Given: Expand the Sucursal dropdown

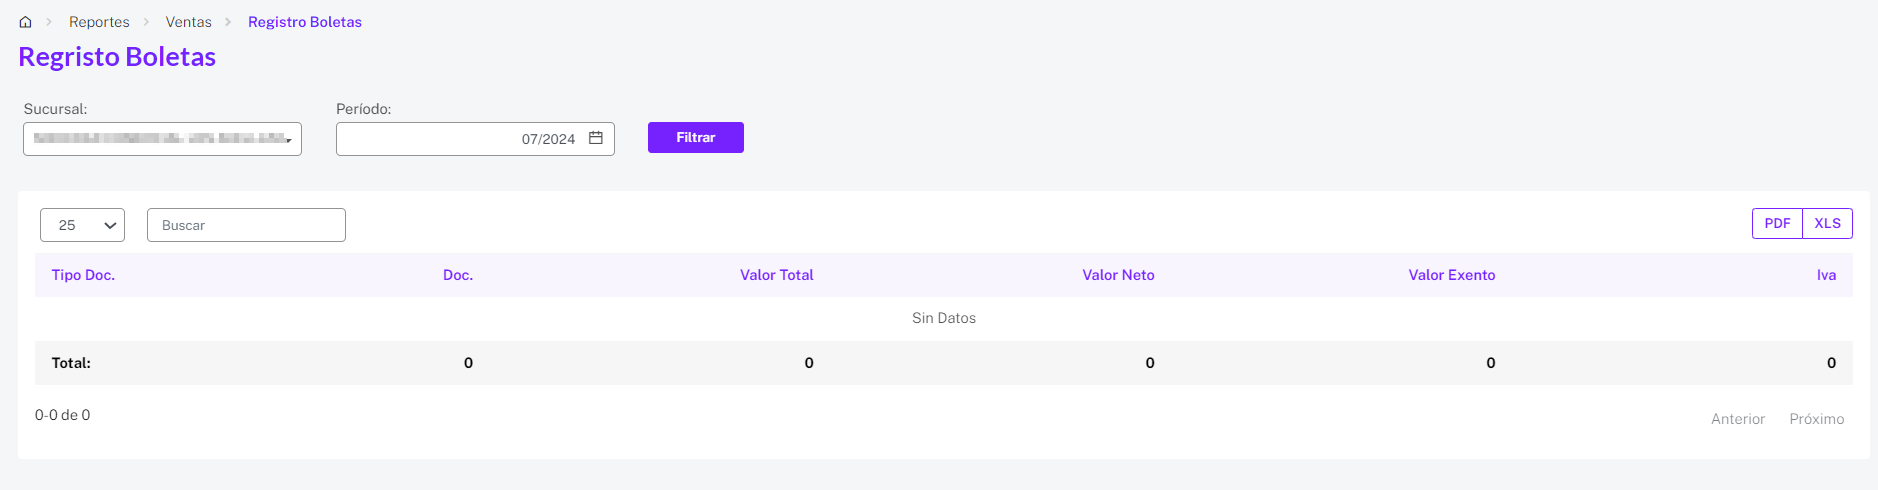Looking at the screenshot, I should (162, 139).
